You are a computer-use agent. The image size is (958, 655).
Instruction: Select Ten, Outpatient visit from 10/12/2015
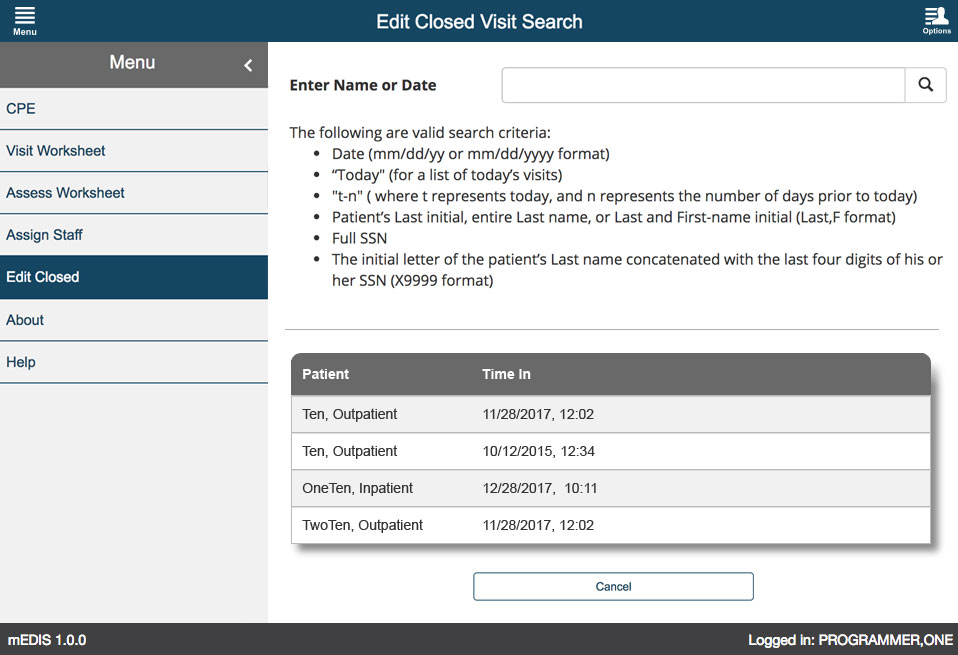coord(611,452)
